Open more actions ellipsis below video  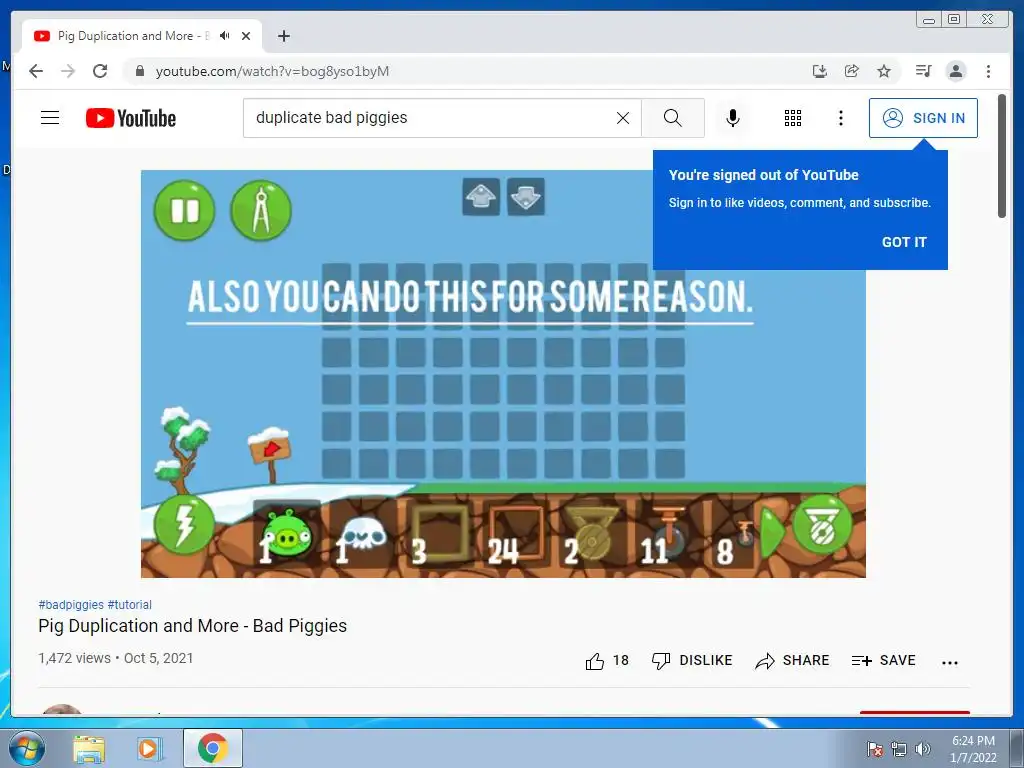tap(950, 662)
